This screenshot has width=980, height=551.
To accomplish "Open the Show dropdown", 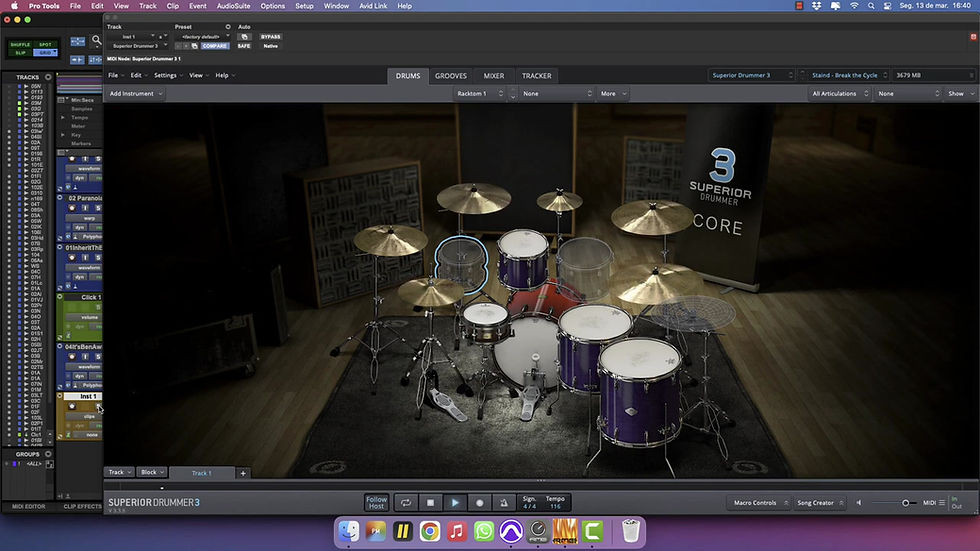I will (961, 94).
